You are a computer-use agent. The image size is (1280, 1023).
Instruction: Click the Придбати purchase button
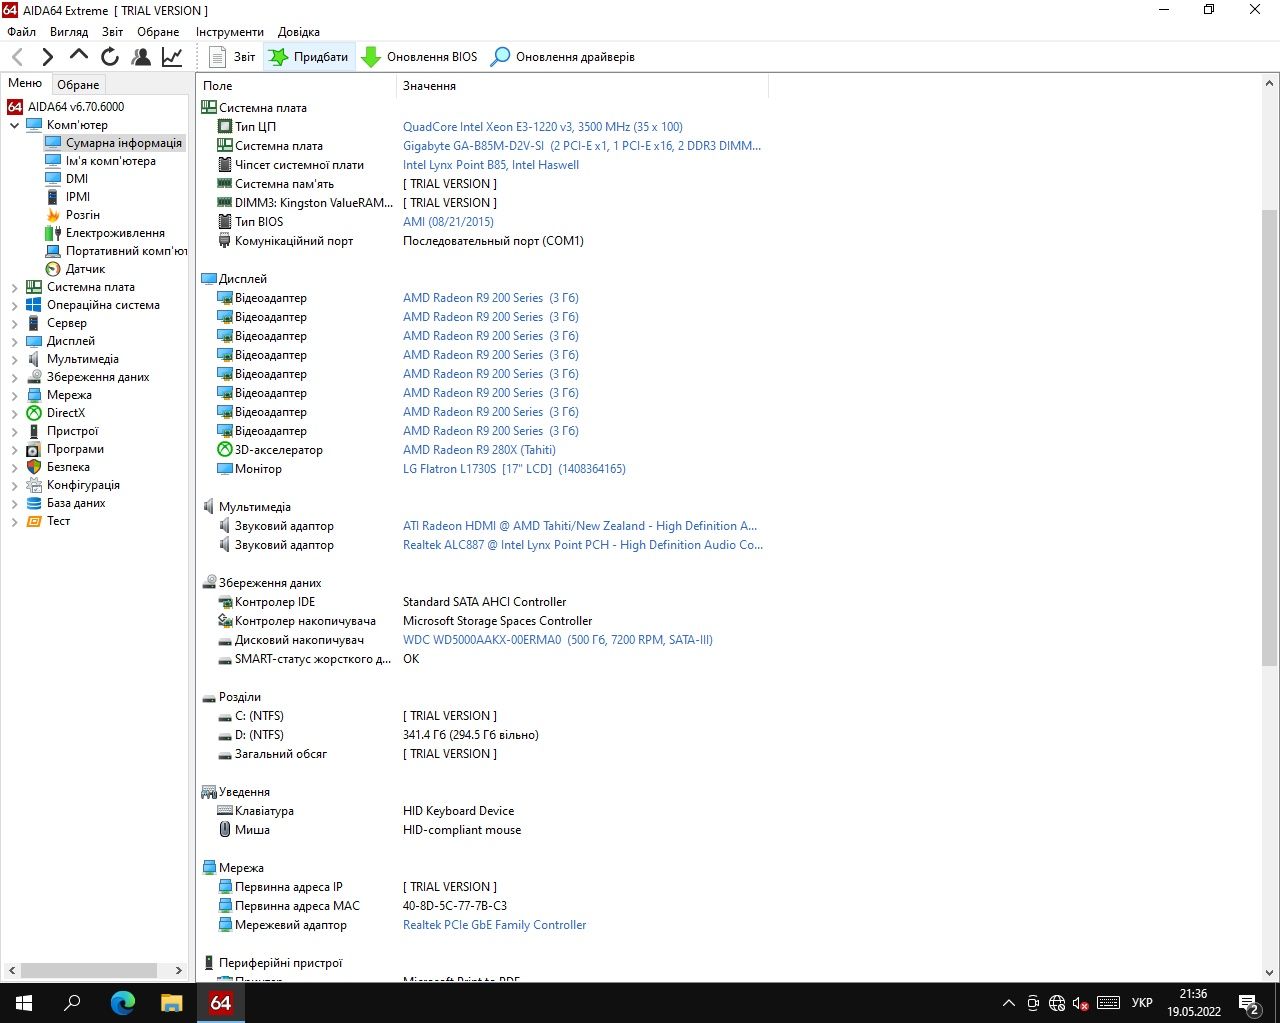point(309,57)
